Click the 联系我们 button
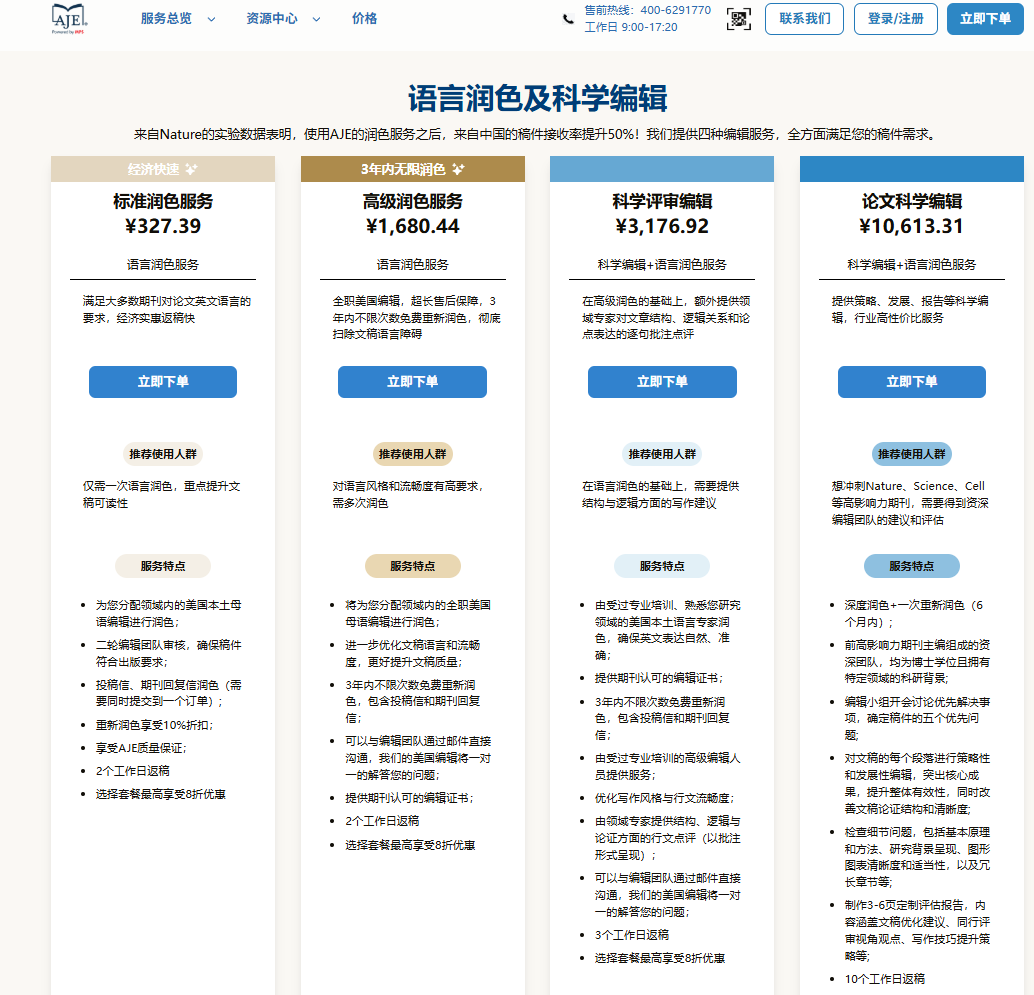 804,19
